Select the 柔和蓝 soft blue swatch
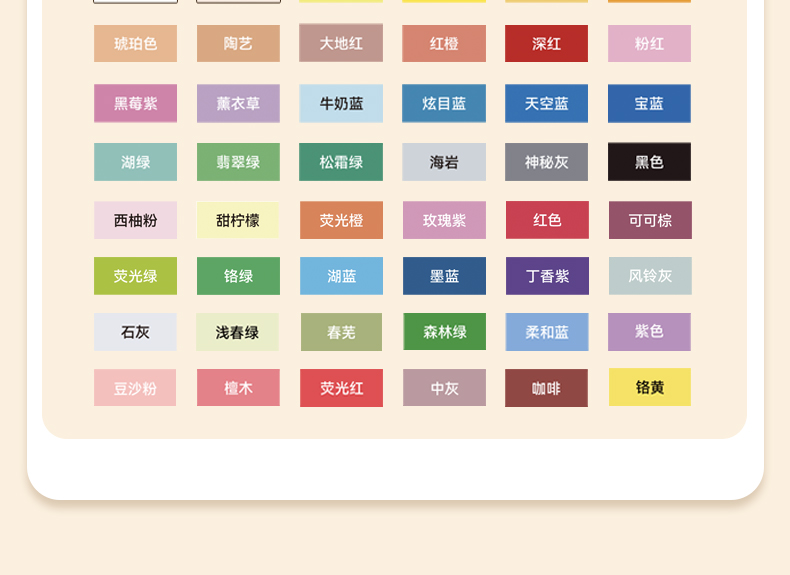790x575 pixels. pyautogui.click(x=547, y=332)
